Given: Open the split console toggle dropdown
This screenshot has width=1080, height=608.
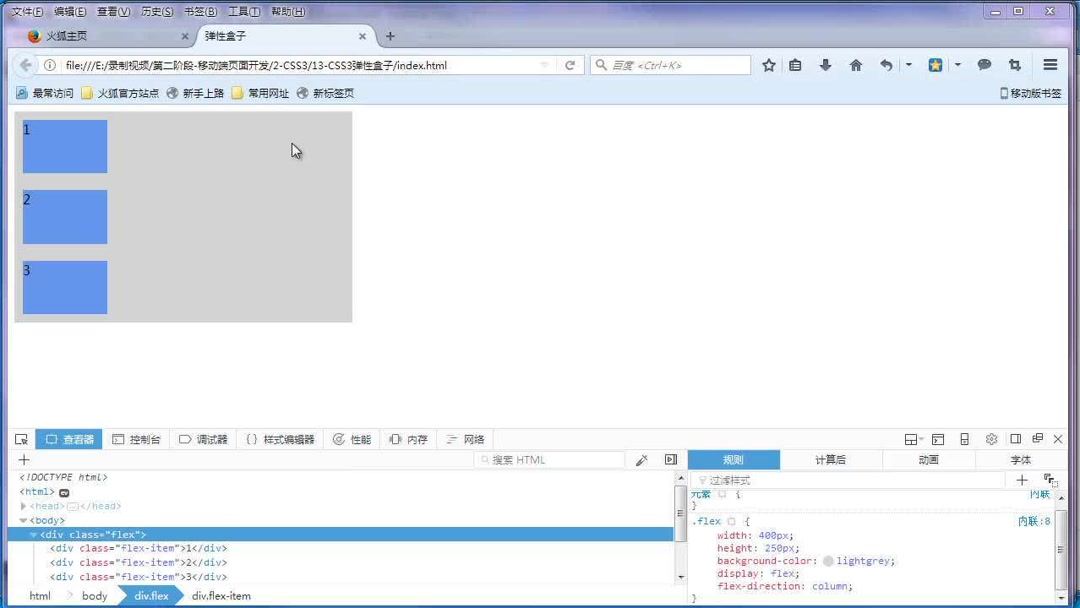Looking at the screenshot, I should pyautogui.click(x=911, y=439).
